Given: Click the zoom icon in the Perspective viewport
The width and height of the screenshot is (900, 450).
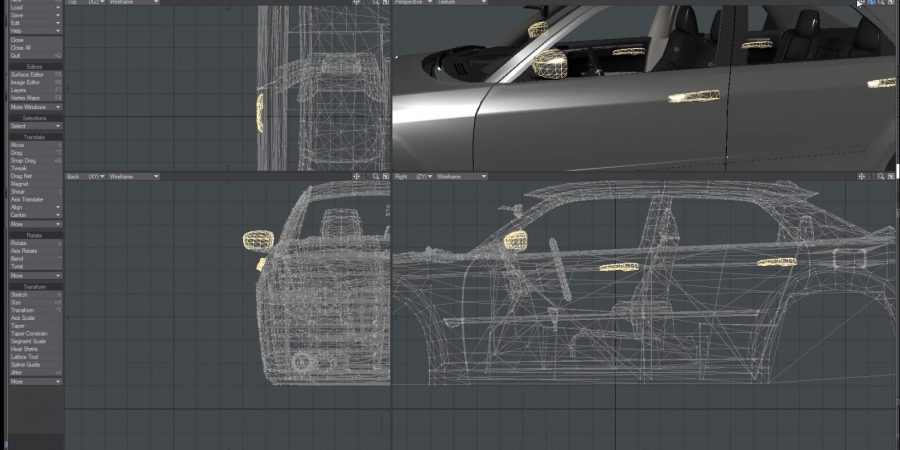Looking at the screenshot, I should click(x=880, y=2).
